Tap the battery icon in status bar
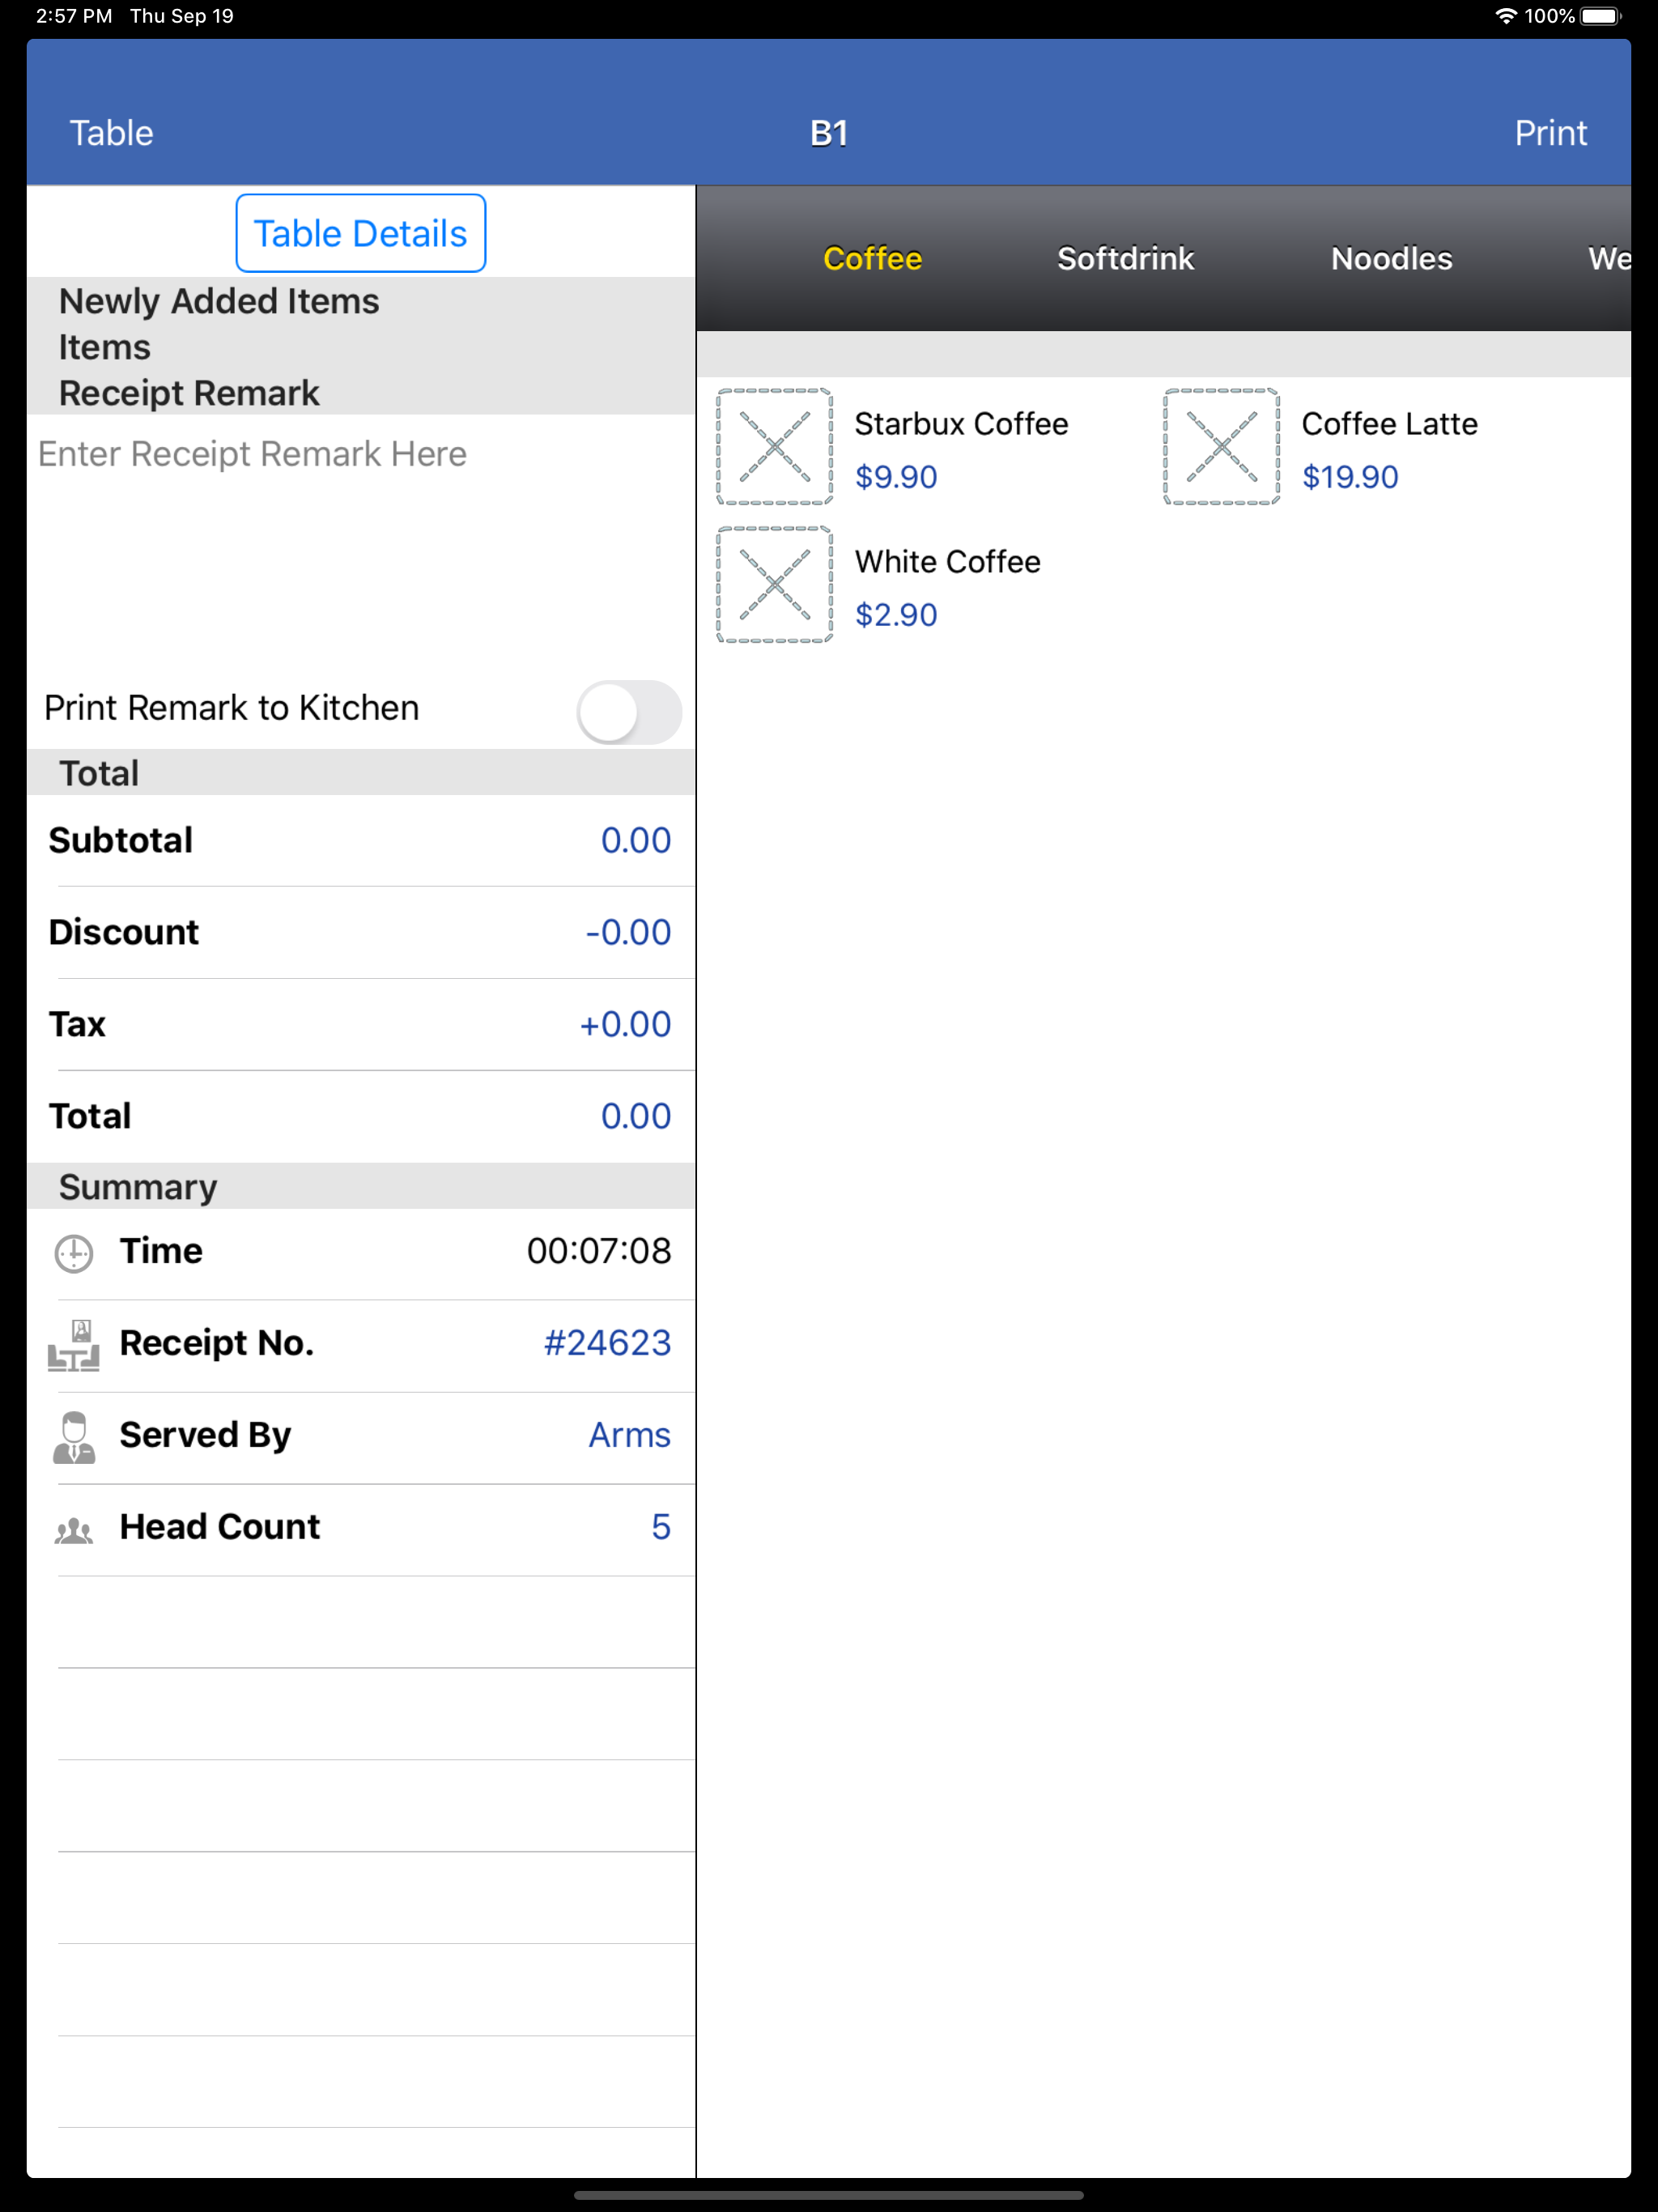Viewport: 1658px width, 2212px height. 1601,16
